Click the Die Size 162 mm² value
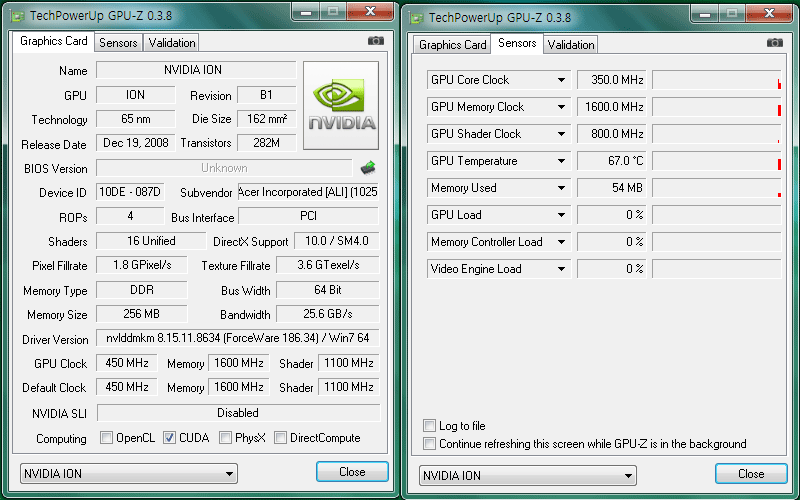Viewport: 800px width, 500px height. [x=267, y=119]
